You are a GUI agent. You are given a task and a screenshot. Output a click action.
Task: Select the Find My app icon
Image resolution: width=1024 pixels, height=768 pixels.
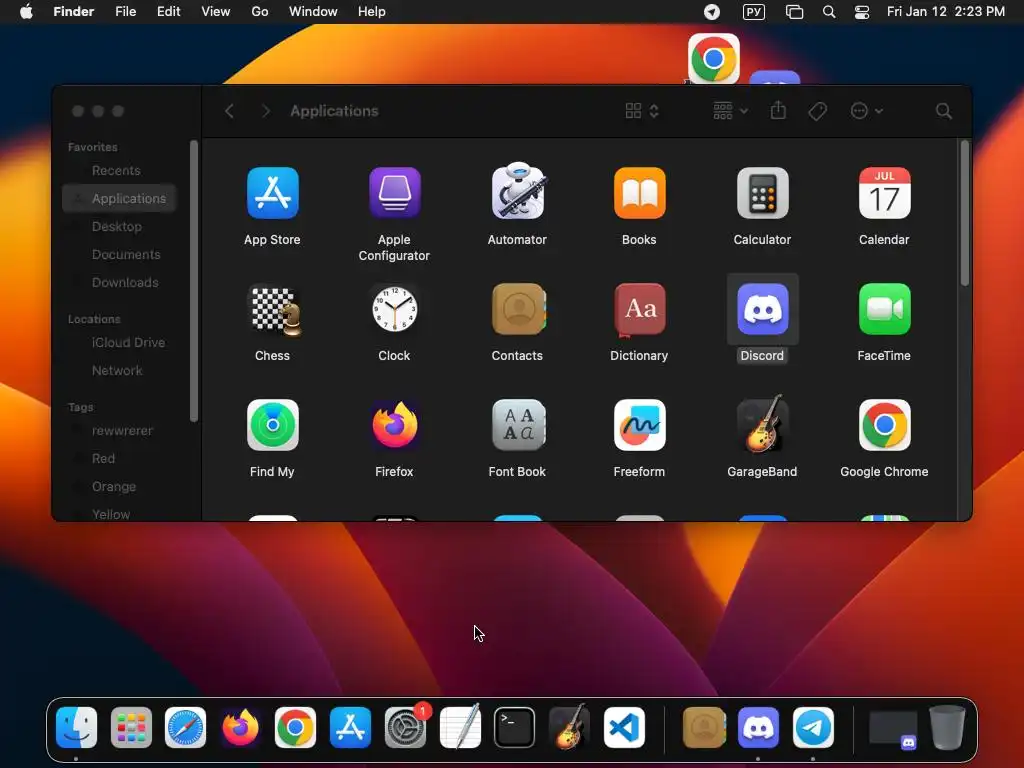pyautogui.click(x=272, y=425)
